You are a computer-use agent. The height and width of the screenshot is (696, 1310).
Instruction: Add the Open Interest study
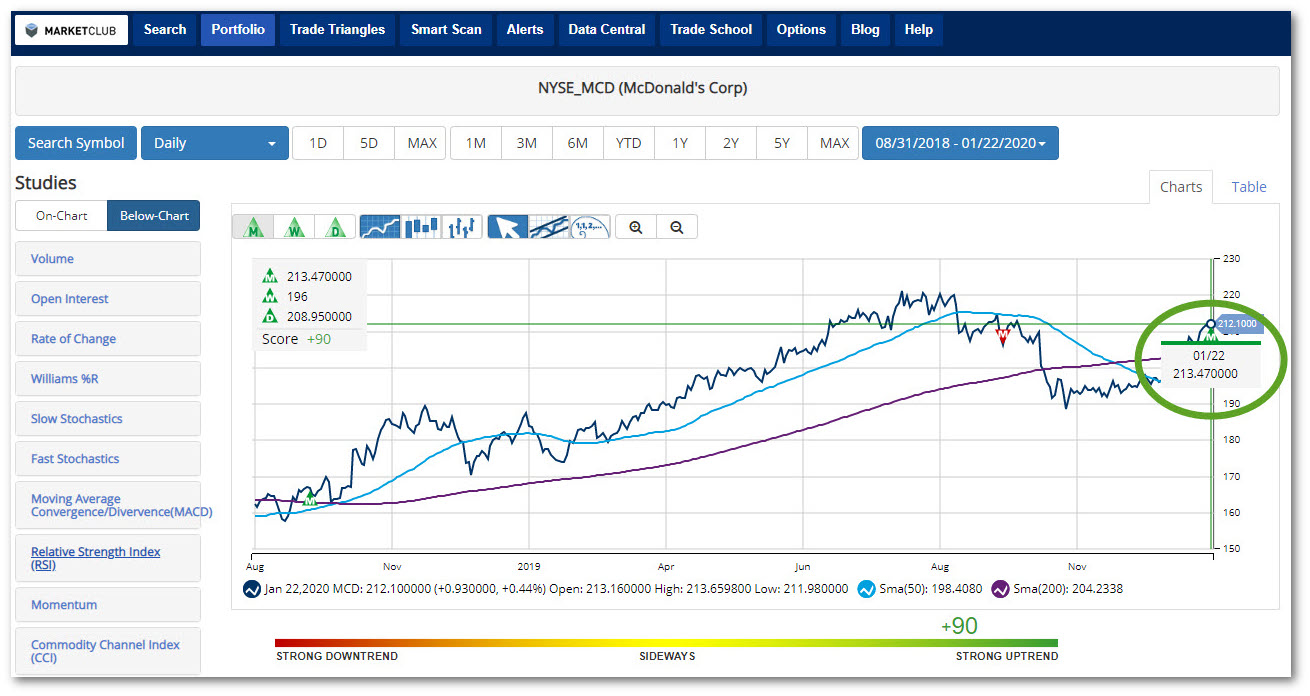pyautogui.click(x=108, y=299)
